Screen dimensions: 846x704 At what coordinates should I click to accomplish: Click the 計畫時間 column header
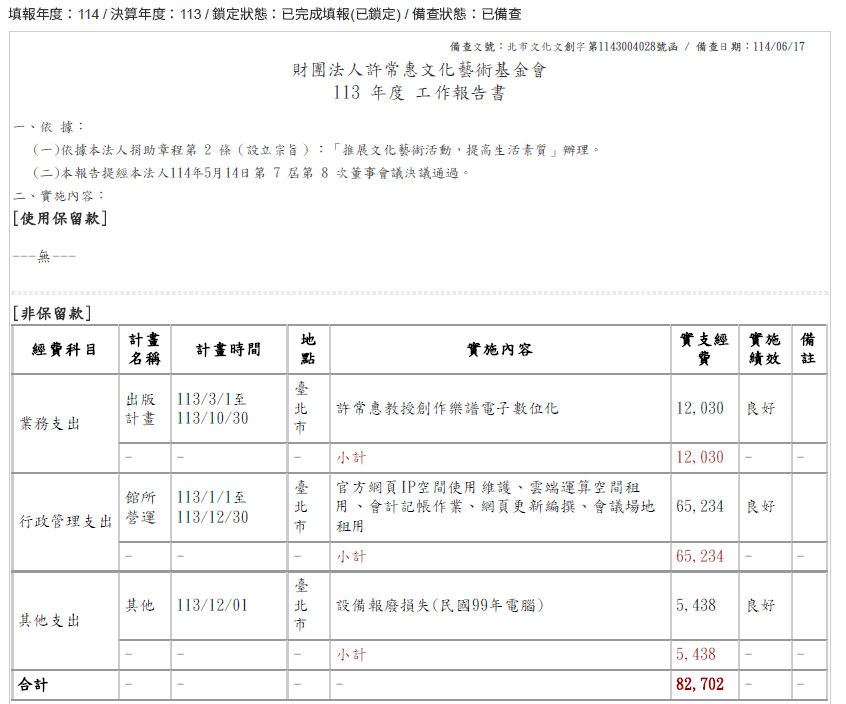228,350
